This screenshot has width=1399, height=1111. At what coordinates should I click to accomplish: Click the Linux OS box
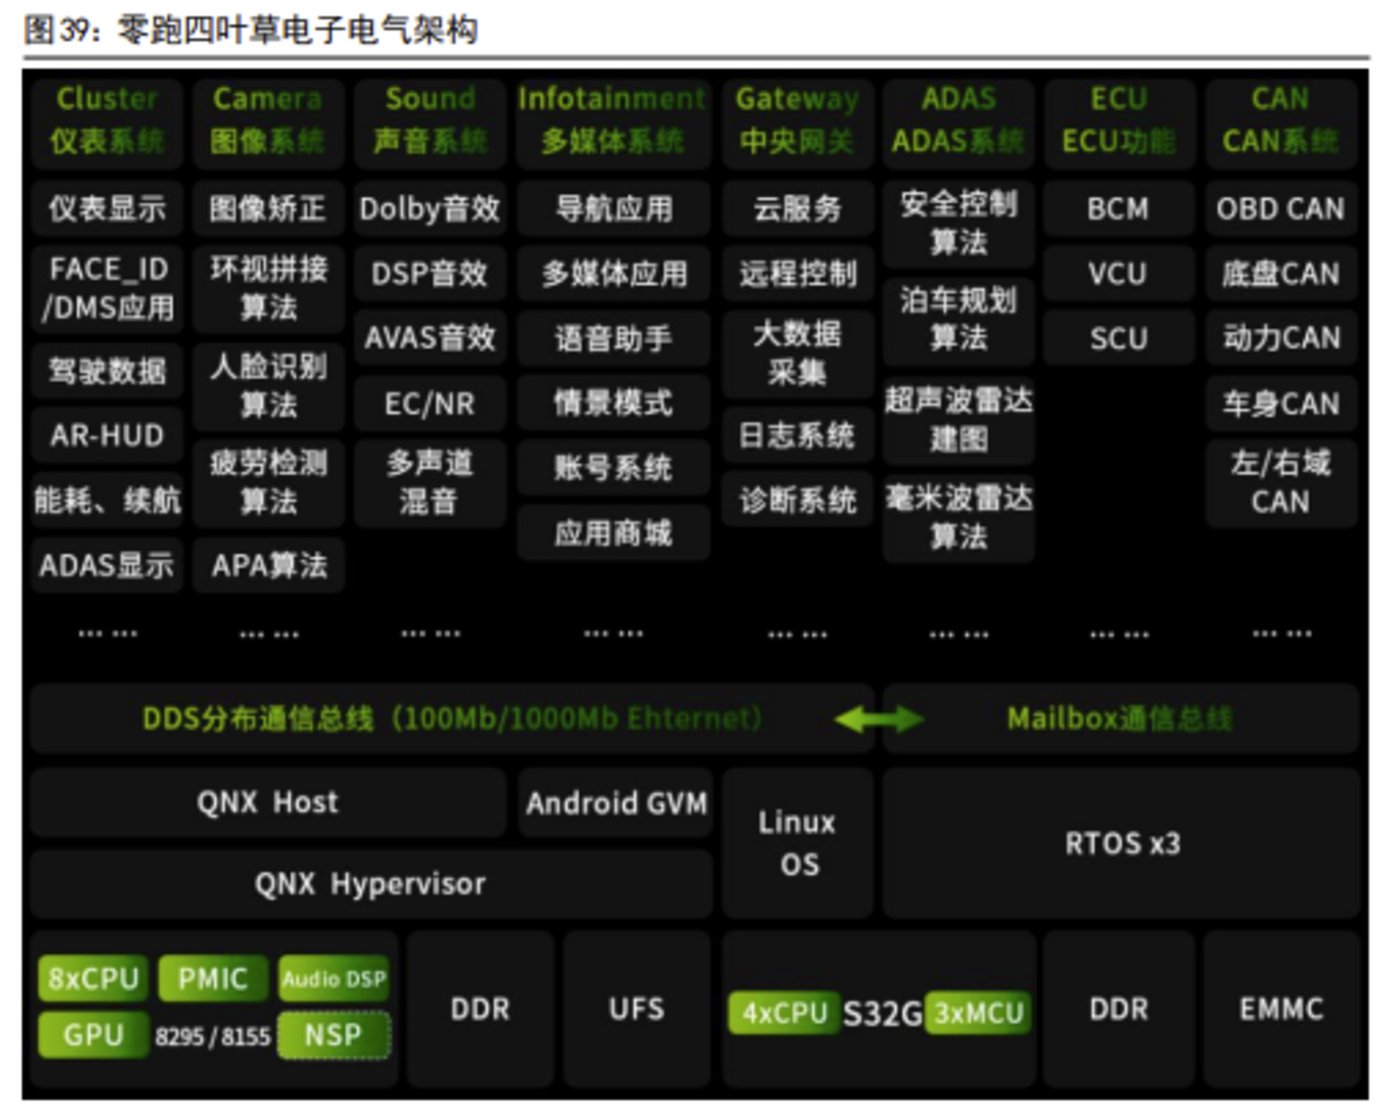pos(797,843)
